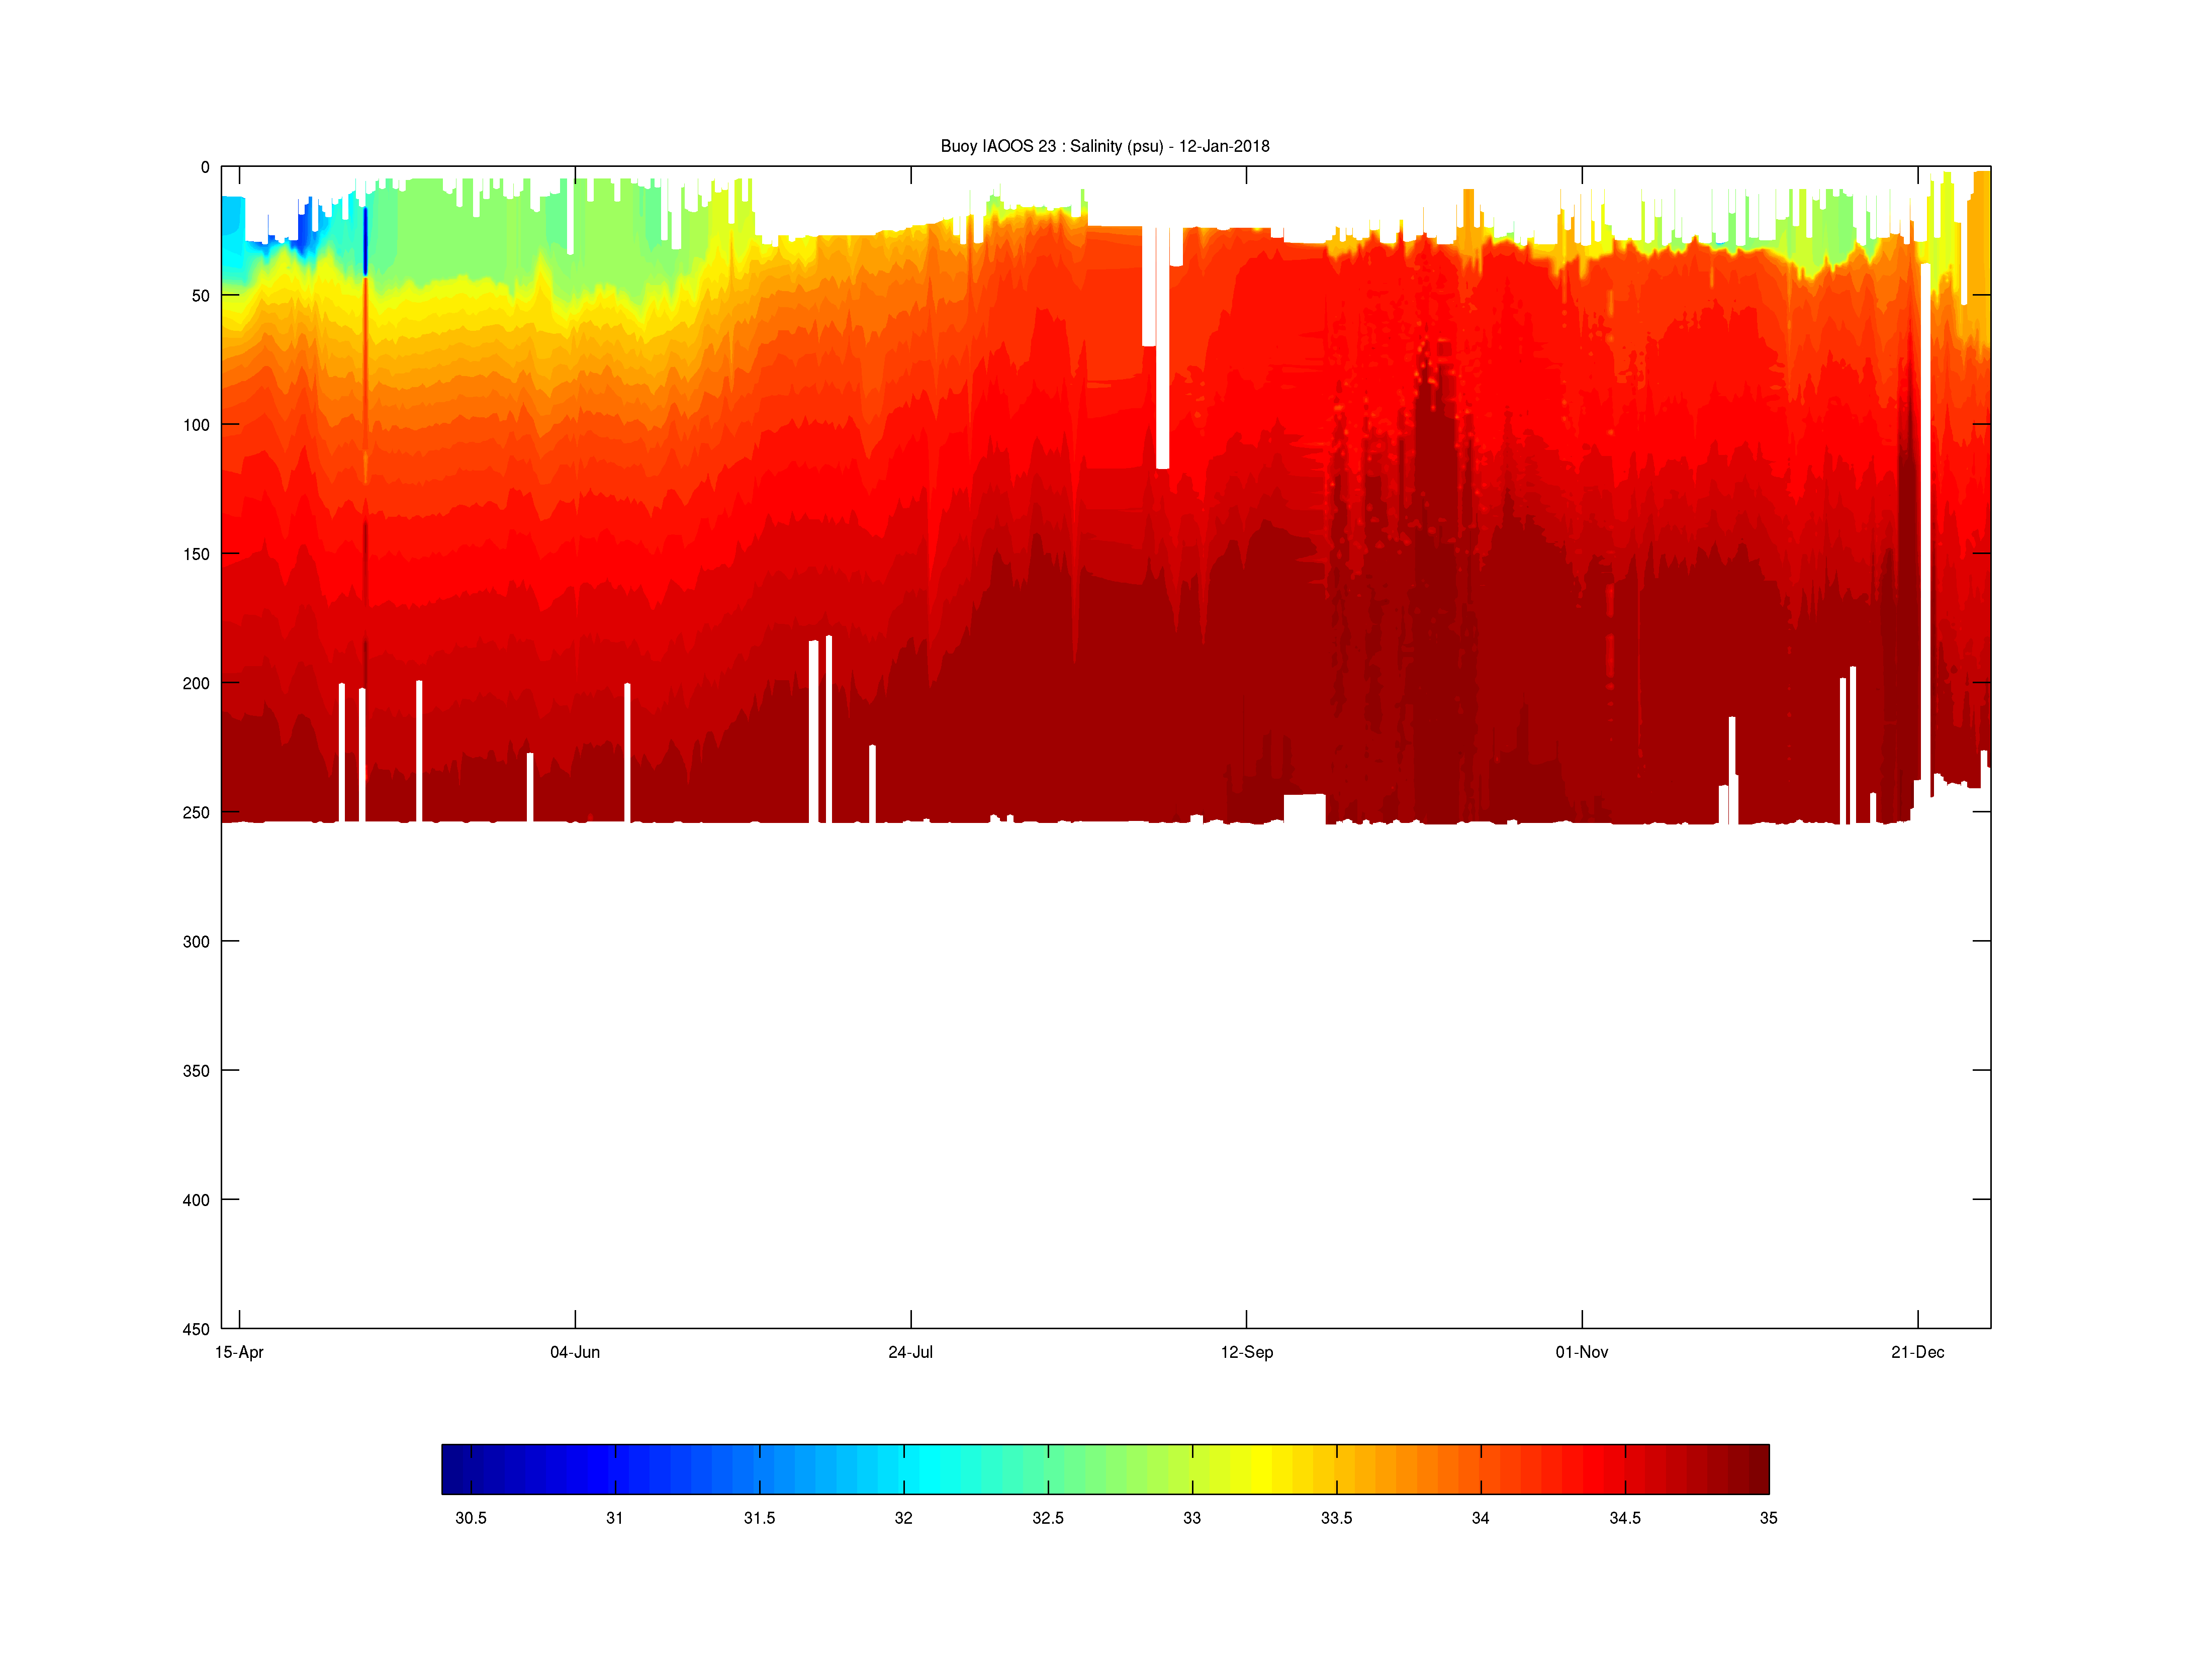Viewport: 2212px width, 1660px height.
Task: Click the 0 depth axis label
Action: point(205,168)
